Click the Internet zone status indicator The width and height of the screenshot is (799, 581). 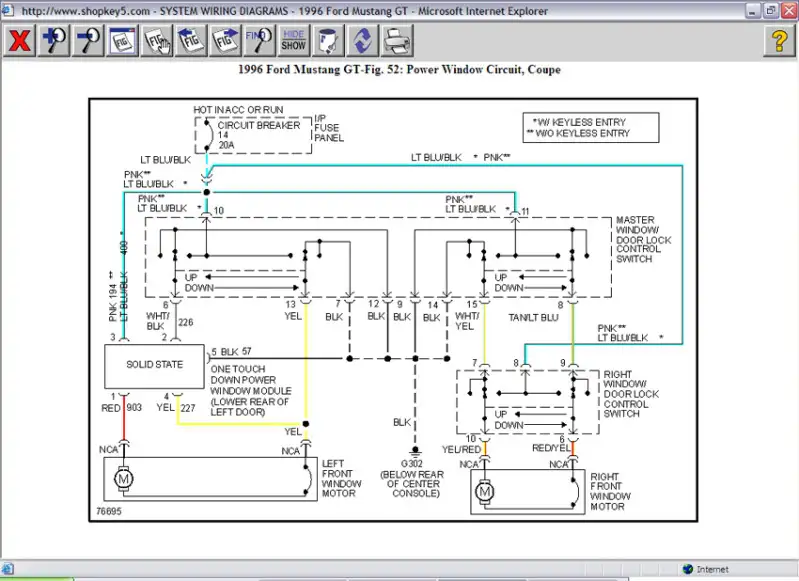[x=705, y=569]
